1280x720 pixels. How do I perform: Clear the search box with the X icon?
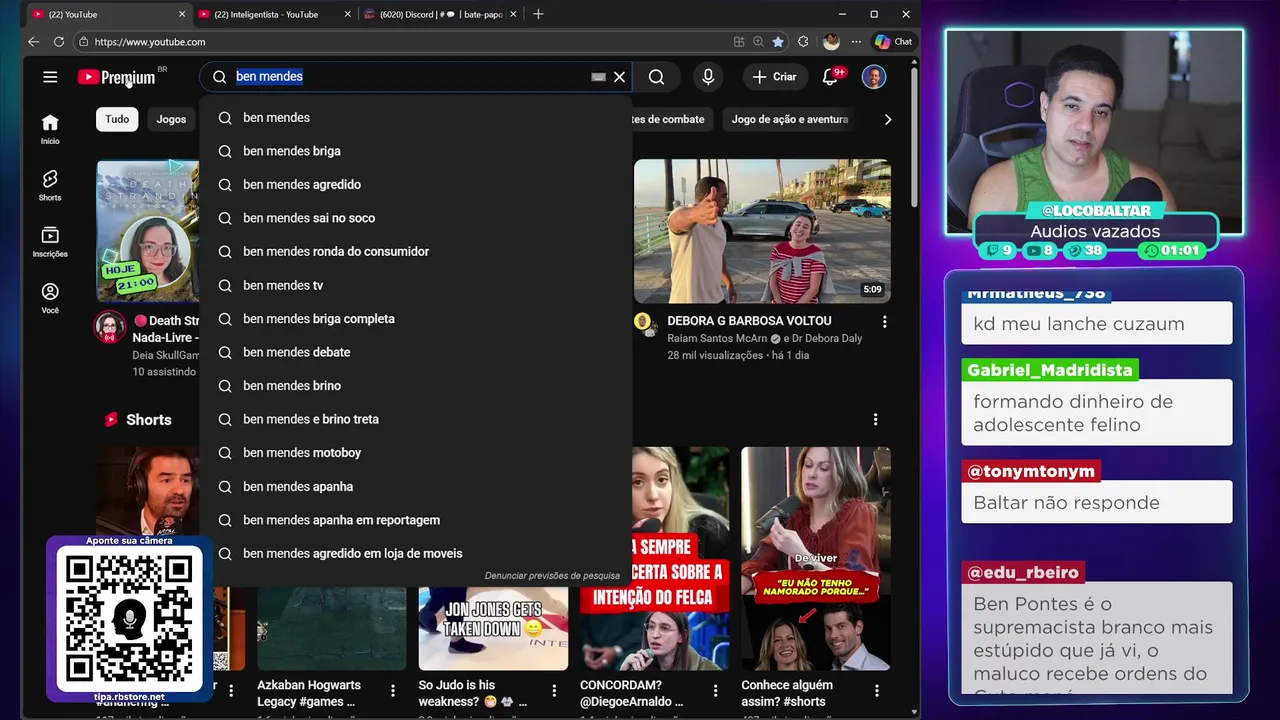click(x=619, y=77)
